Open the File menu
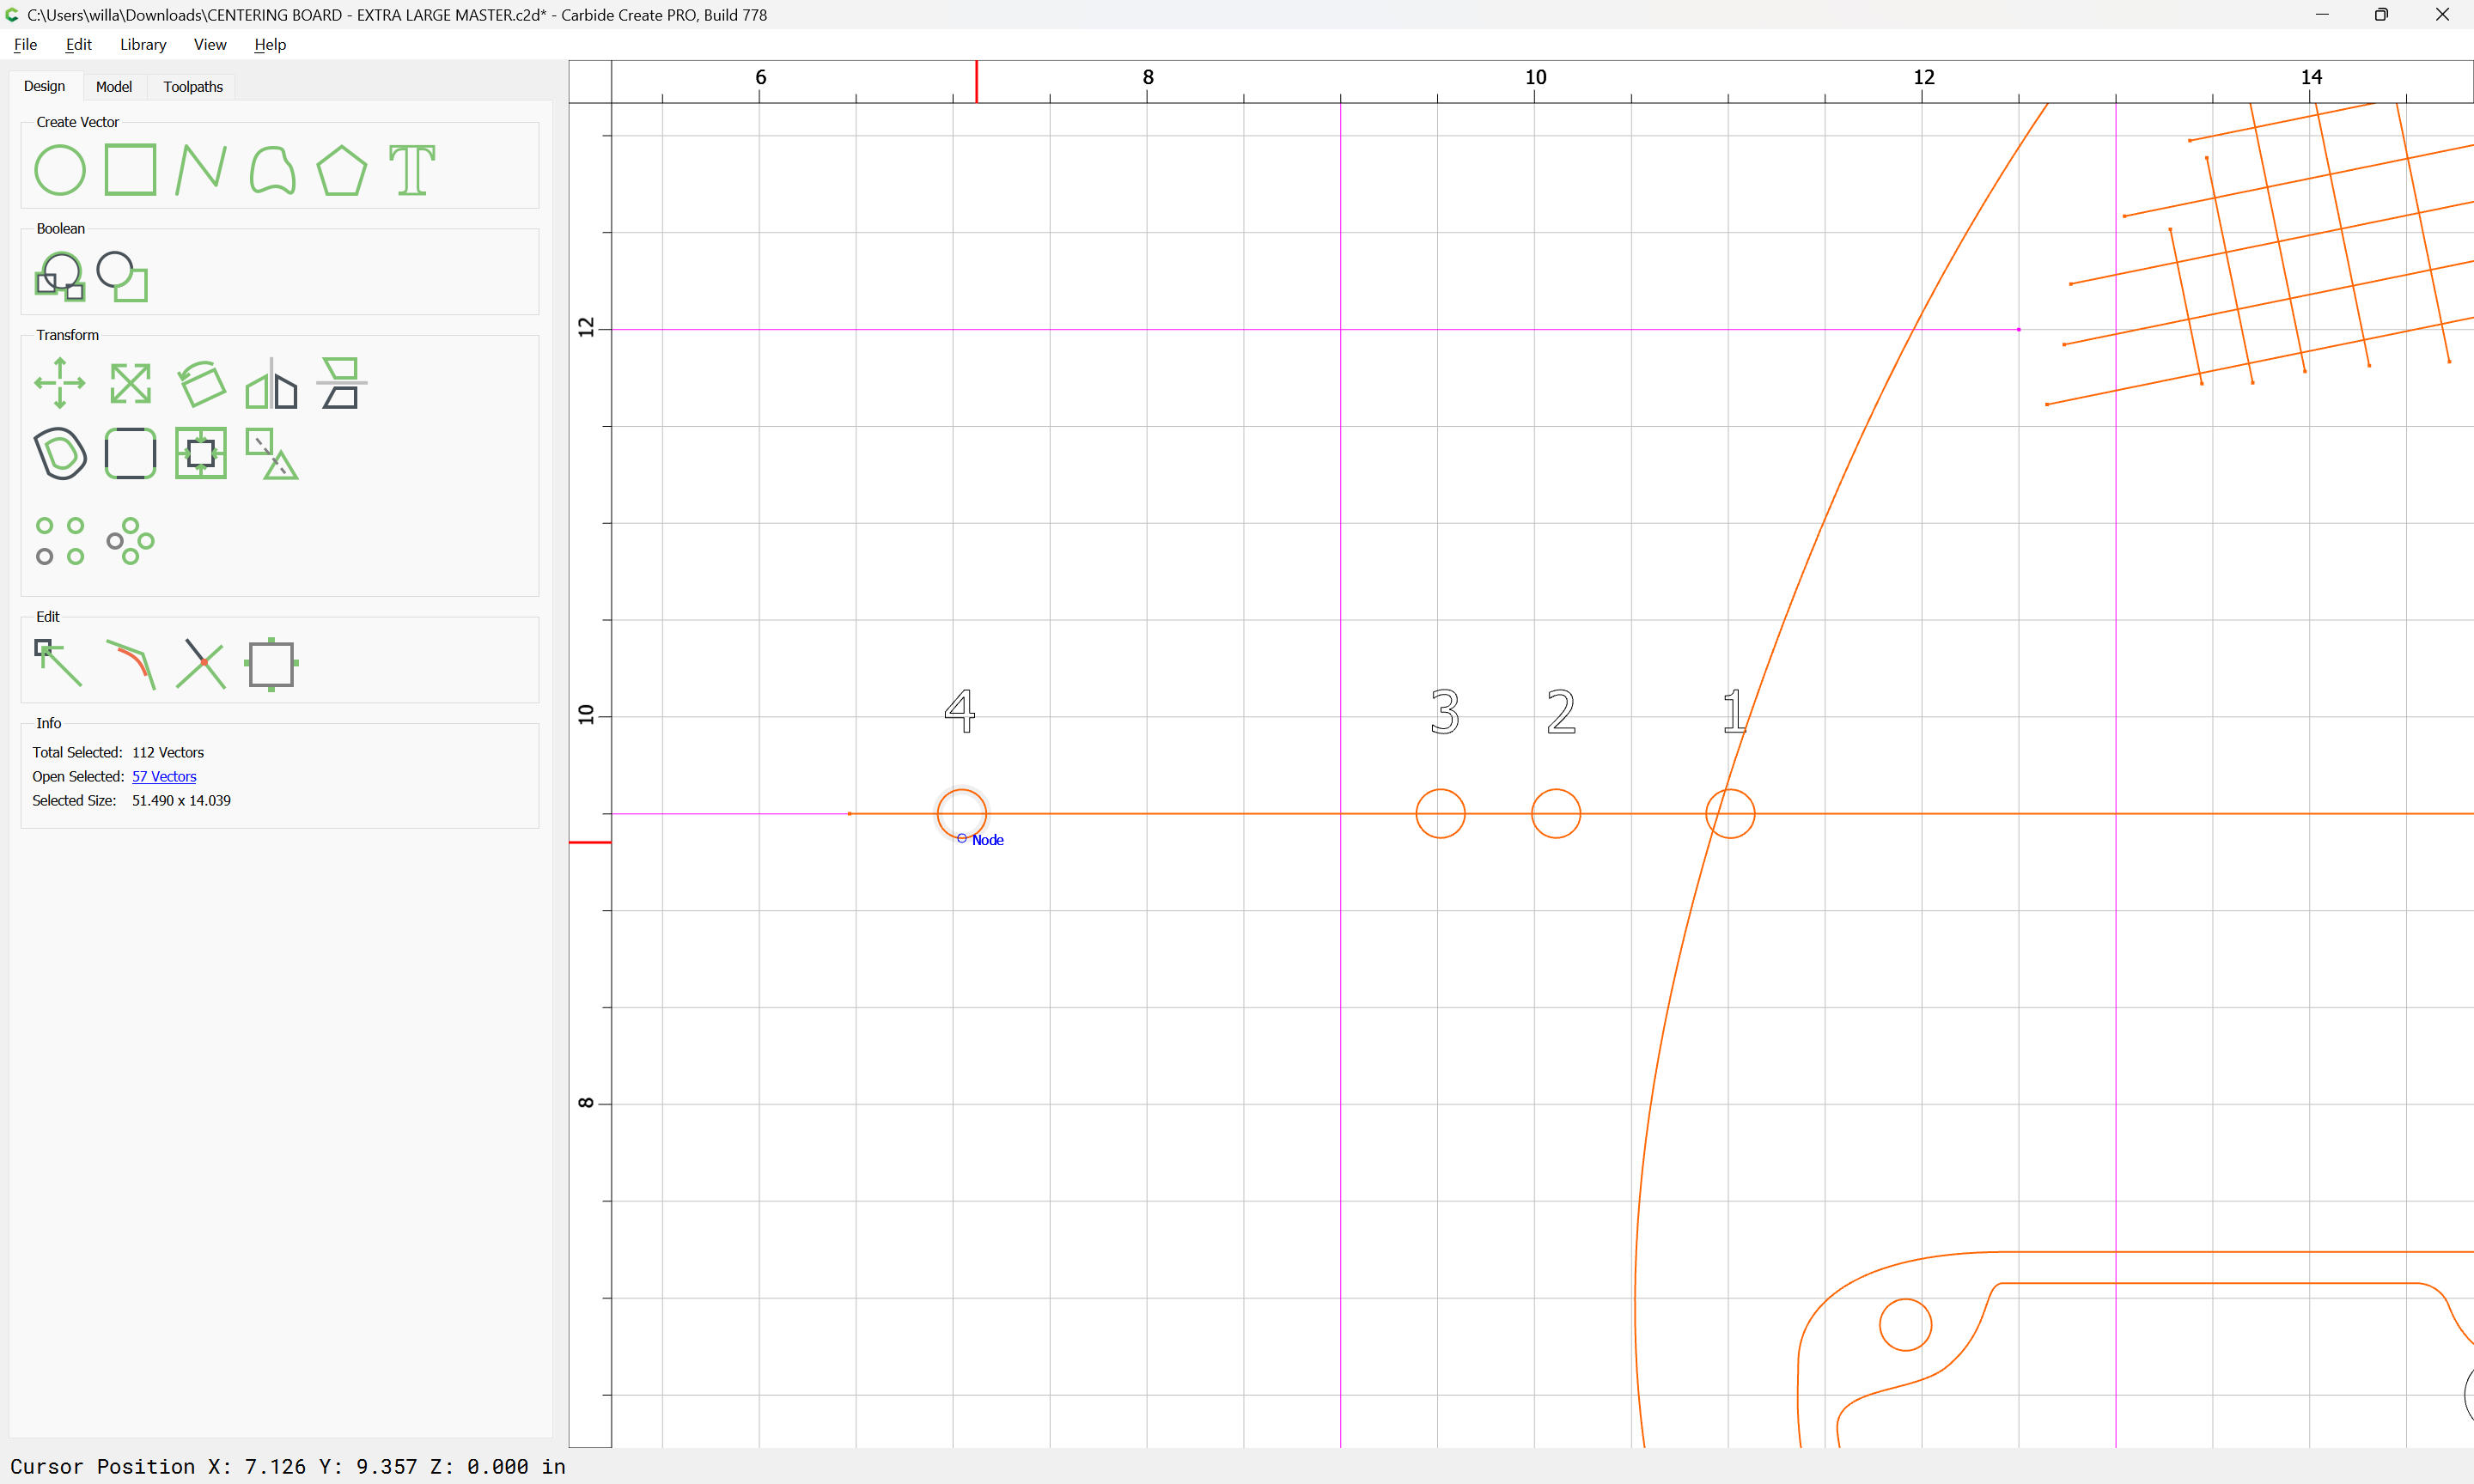This screenshot has height=1484, width=2474. 25,44
